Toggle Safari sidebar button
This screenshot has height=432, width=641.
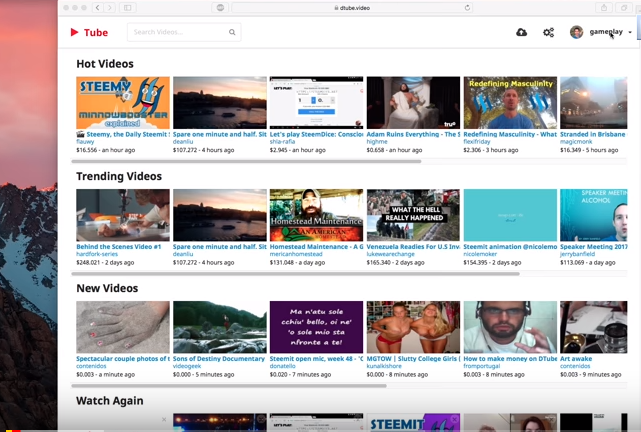click(128, 7)
